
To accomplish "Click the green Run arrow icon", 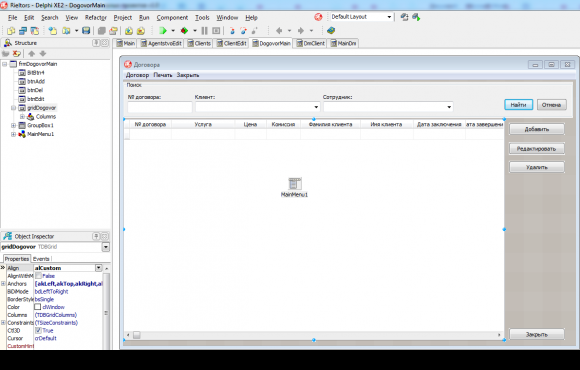I will pyautogui.click(x=163, y=31).
